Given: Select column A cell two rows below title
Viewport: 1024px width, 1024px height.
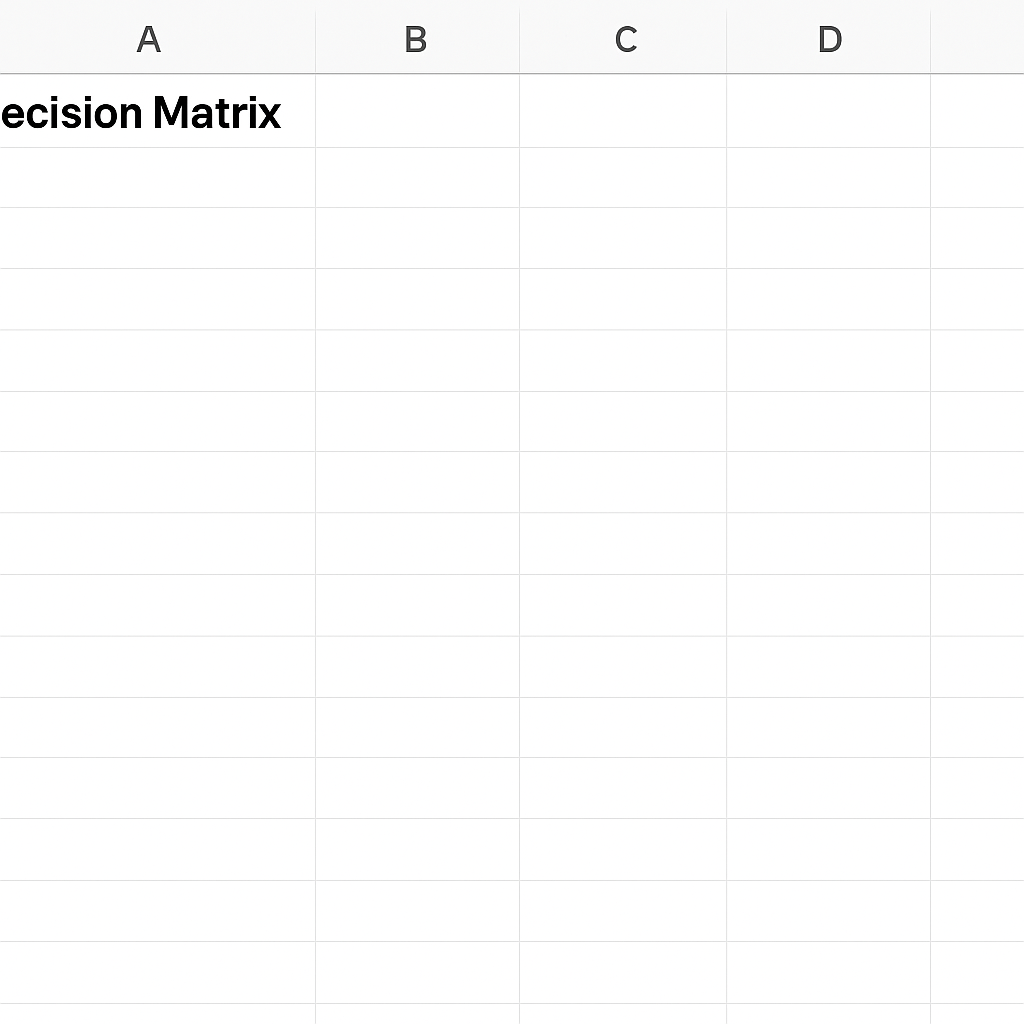Looking at the screenshot, I should coord(157,238).
